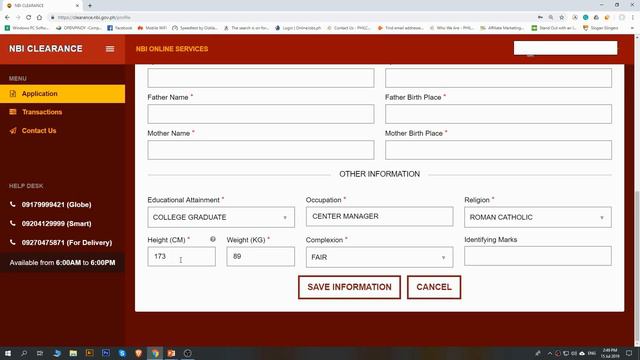Image resolution: width=640 pixels, height=360 pixels.
Task: Select the NBI CLEARANCE browser tab
Action: point(42,6)
